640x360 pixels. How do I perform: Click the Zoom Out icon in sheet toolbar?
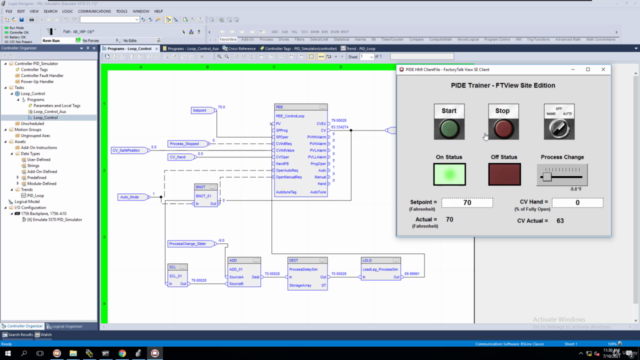[x=227, y=57]
